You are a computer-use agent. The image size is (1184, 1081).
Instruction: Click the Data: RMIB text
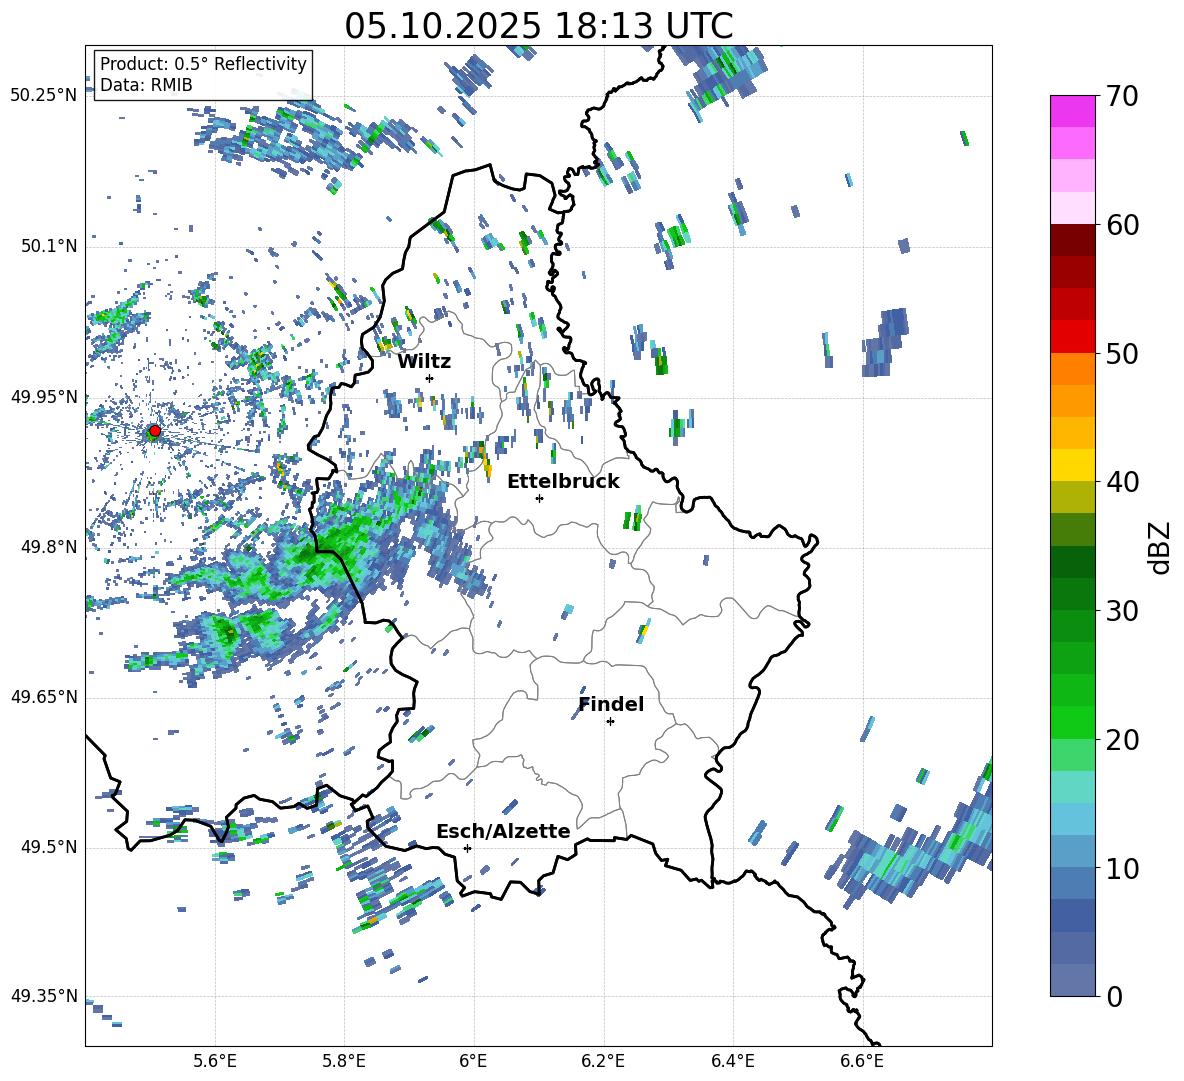pos(146,85)
